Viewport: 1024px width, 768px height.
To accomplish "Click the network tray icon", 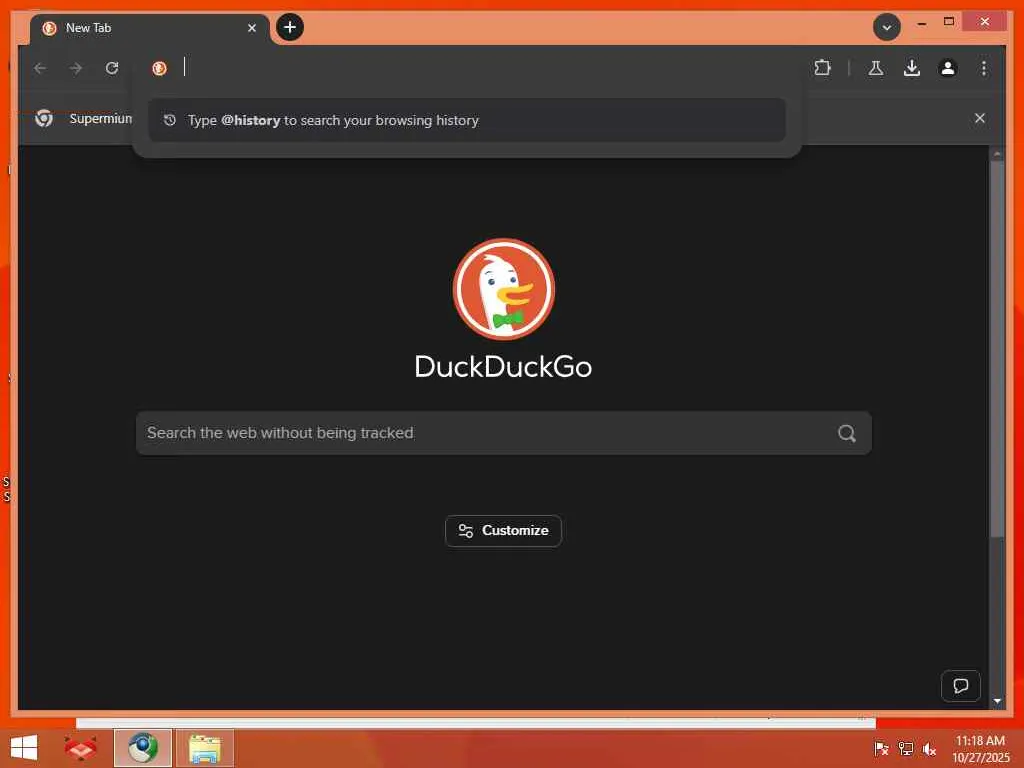I will (x=906, y=748).
